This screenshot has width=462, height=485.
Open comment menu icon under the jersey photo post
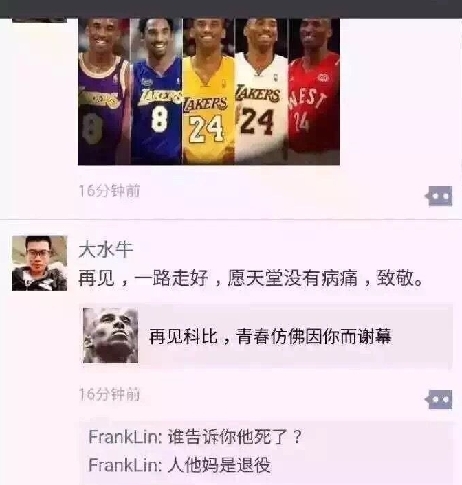439,196
